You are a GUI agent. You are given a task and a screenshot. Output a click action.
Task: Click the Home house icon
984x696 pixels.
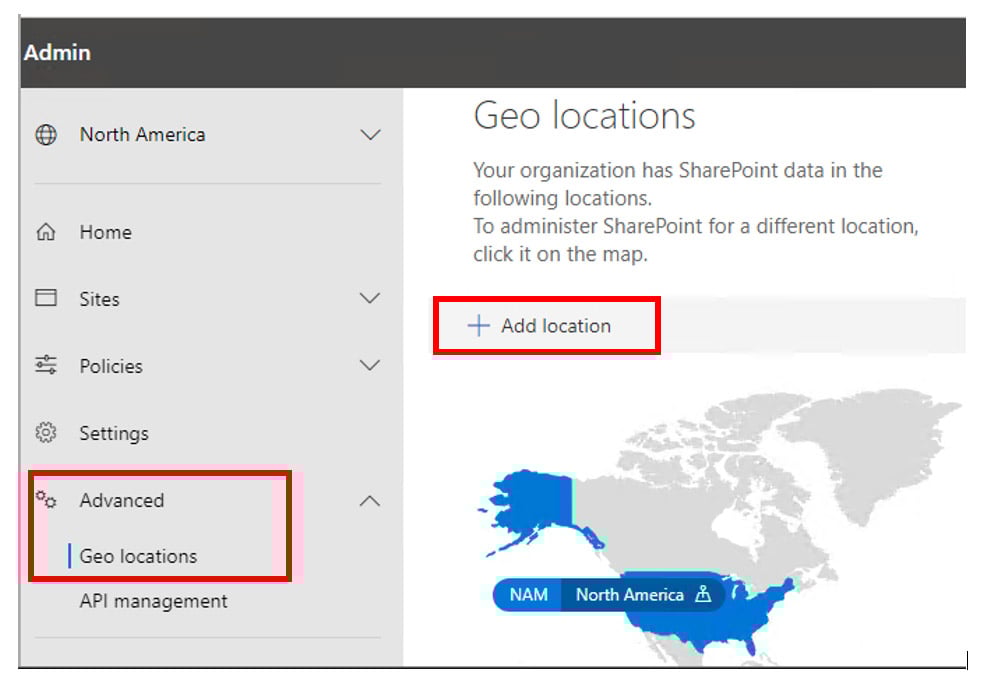[x=46, y=232]
